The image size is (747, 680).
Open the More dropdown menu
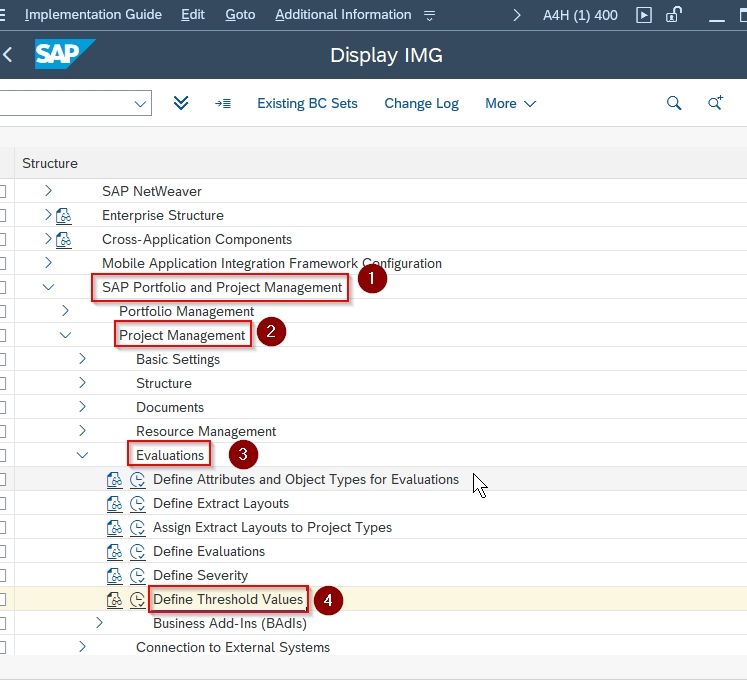click(x=510, y=103)
